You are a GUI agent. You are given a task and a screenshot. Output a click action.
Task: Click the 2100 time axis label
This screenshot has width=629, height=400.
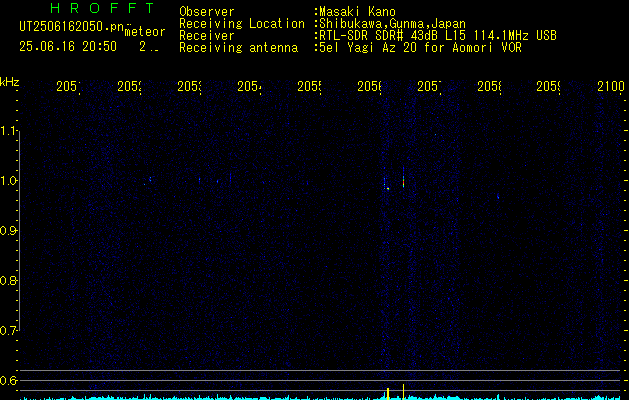pos(611,86)
